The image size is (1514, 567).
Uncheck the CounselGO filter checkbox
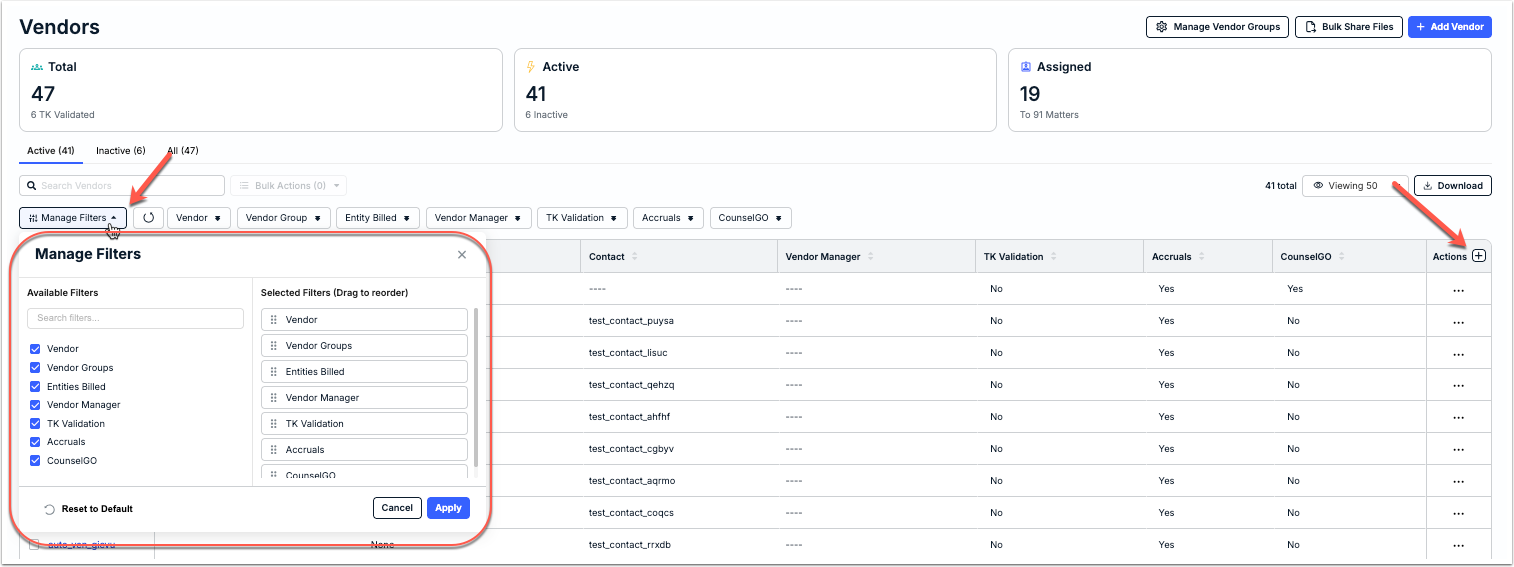point(35,461)
